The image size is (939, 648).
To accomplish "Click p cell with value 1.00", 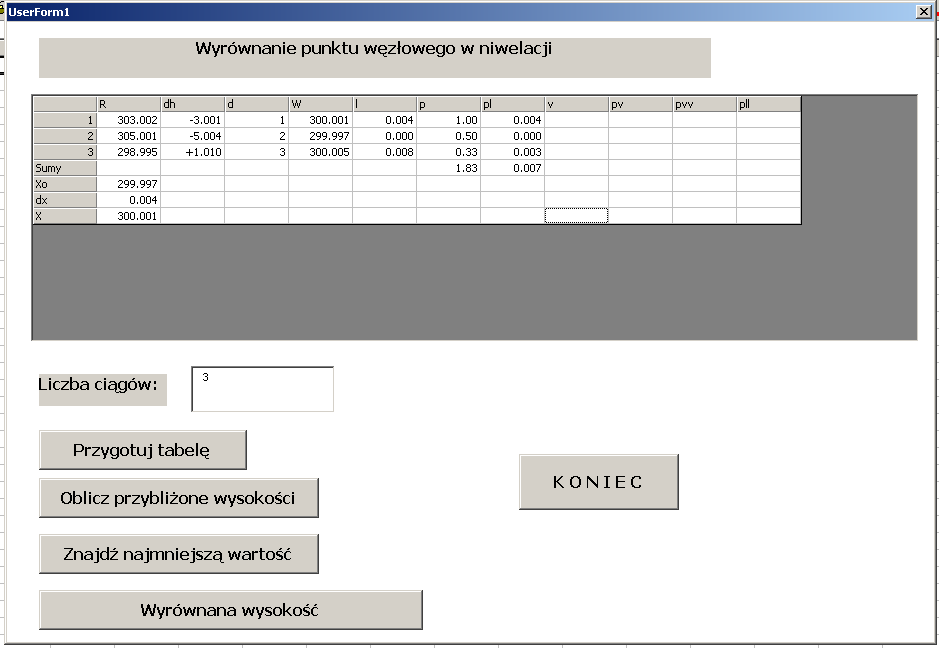I will coord(449,120).
